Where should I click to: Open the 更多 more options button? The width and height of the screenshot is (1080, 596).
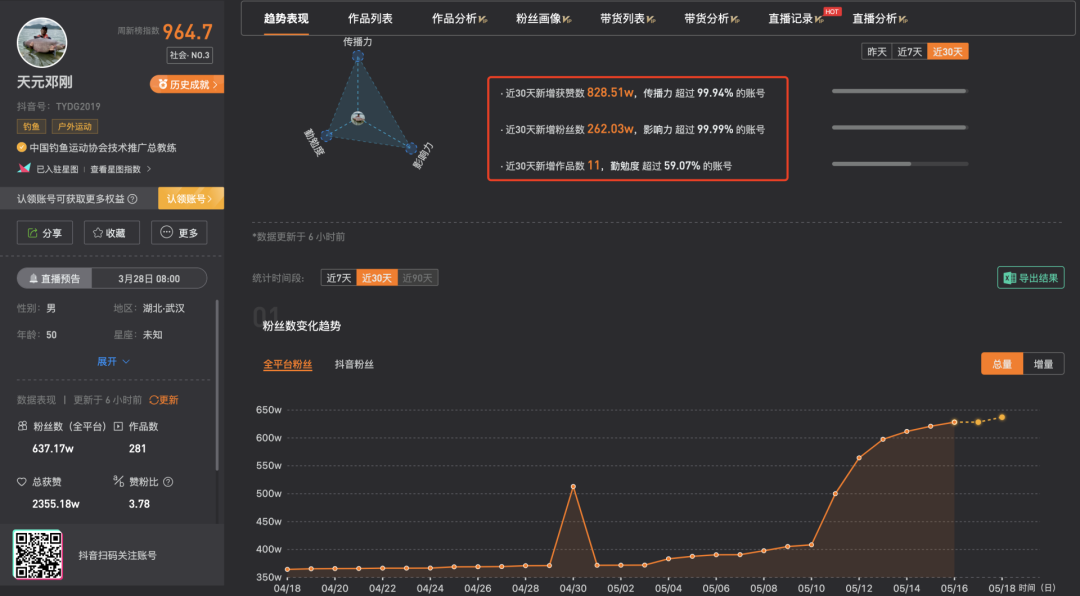coord(179,233)
